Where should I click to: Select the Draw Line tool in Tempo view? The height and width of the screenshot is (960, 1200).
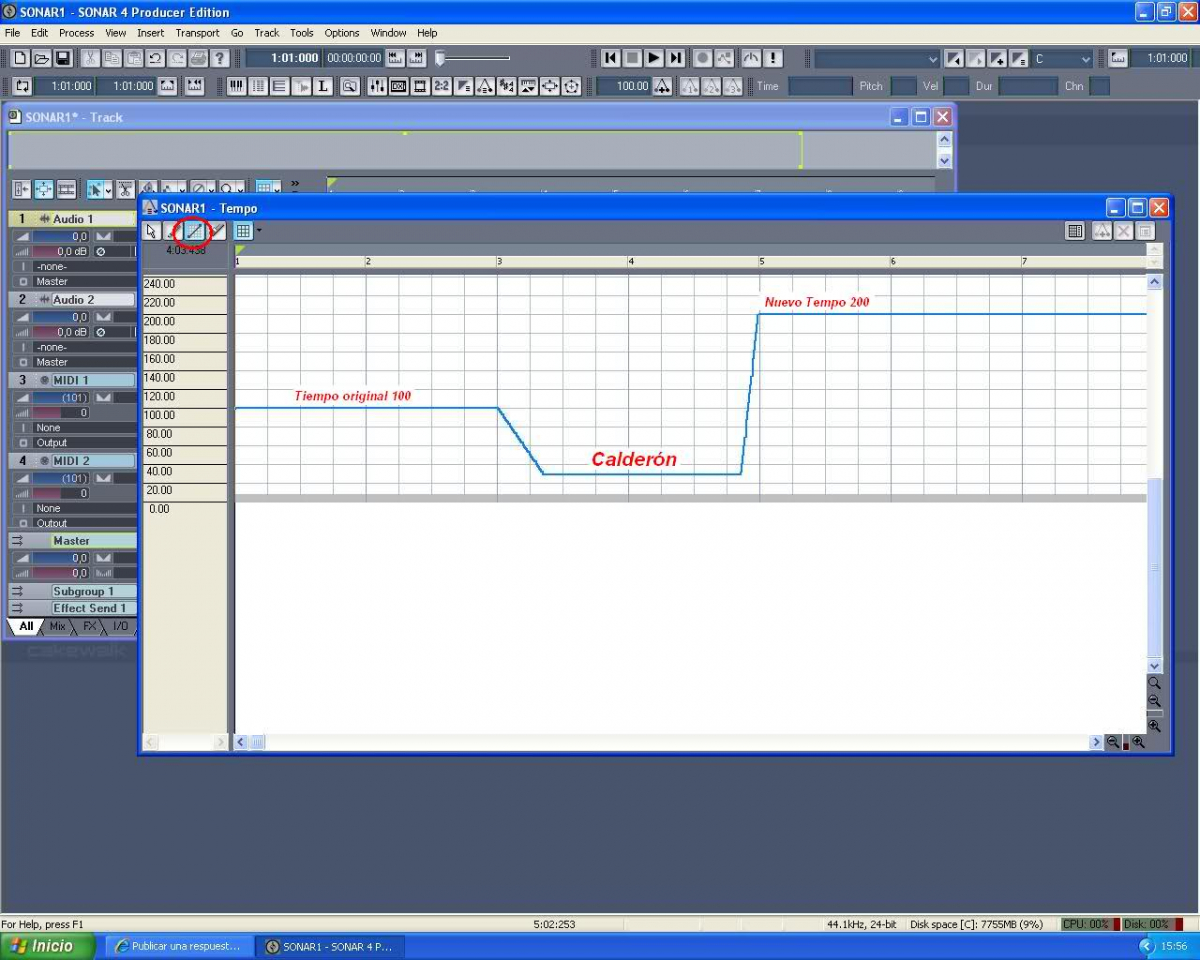(x=194, y=231)
